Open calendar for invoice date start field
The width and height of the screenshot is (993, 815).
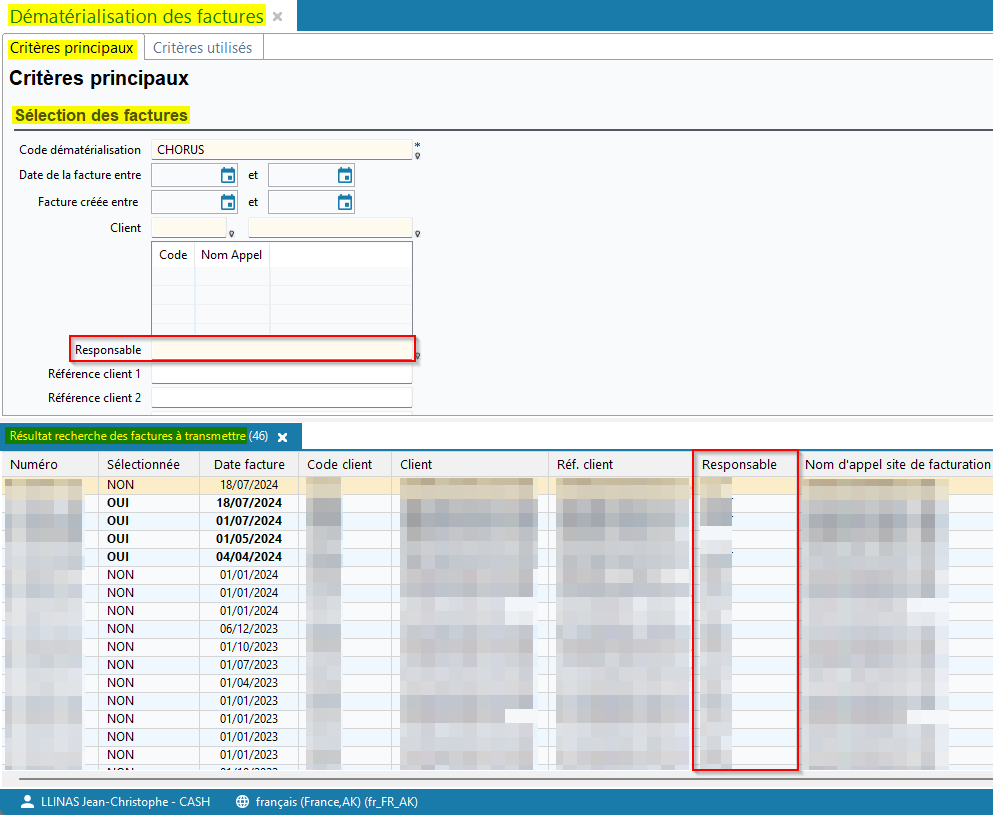228,176
